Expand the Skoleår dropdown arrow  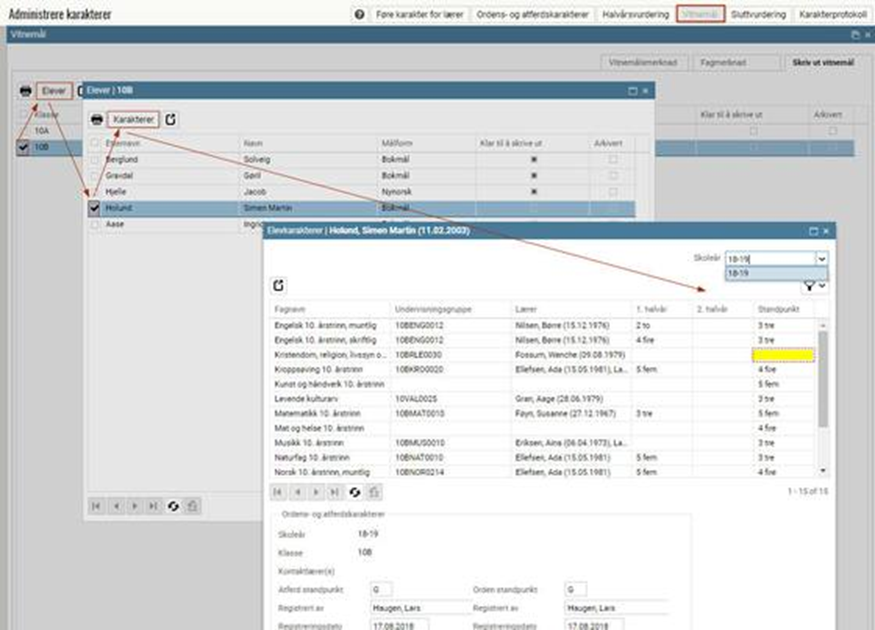(822, 258)
